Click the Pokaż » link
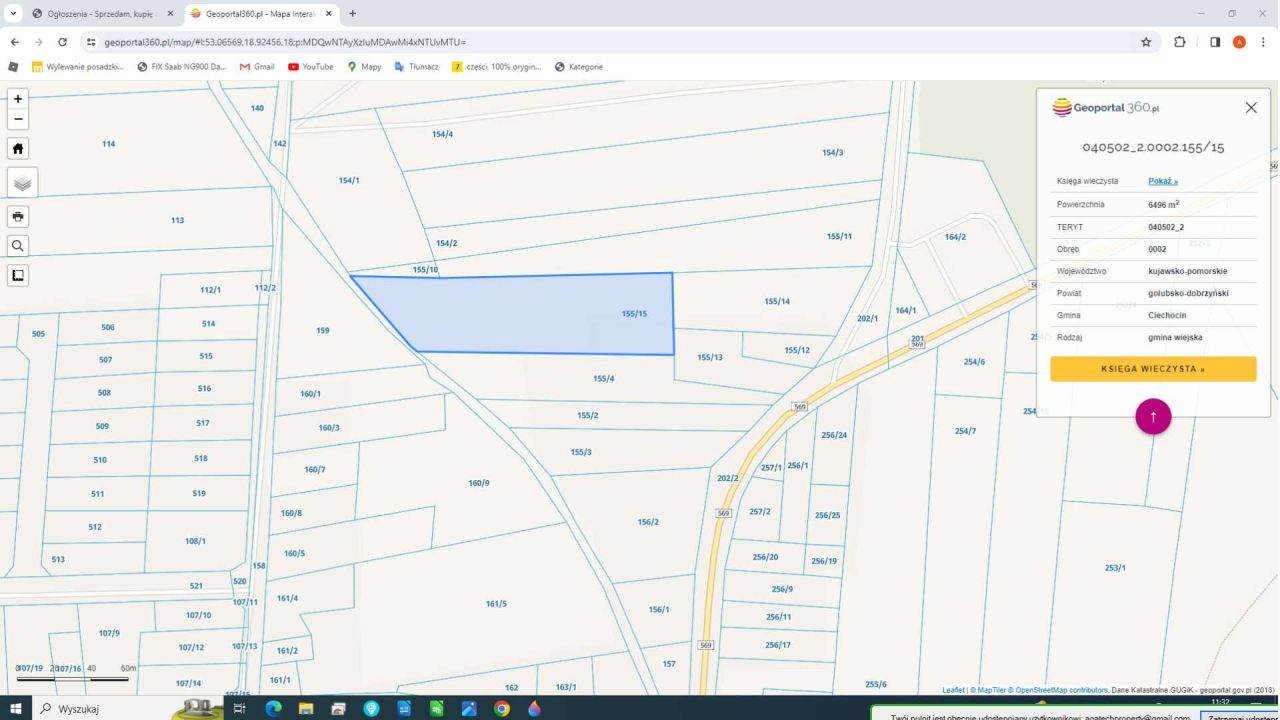Screen dimensions: 1280x720 [1162, 181]
